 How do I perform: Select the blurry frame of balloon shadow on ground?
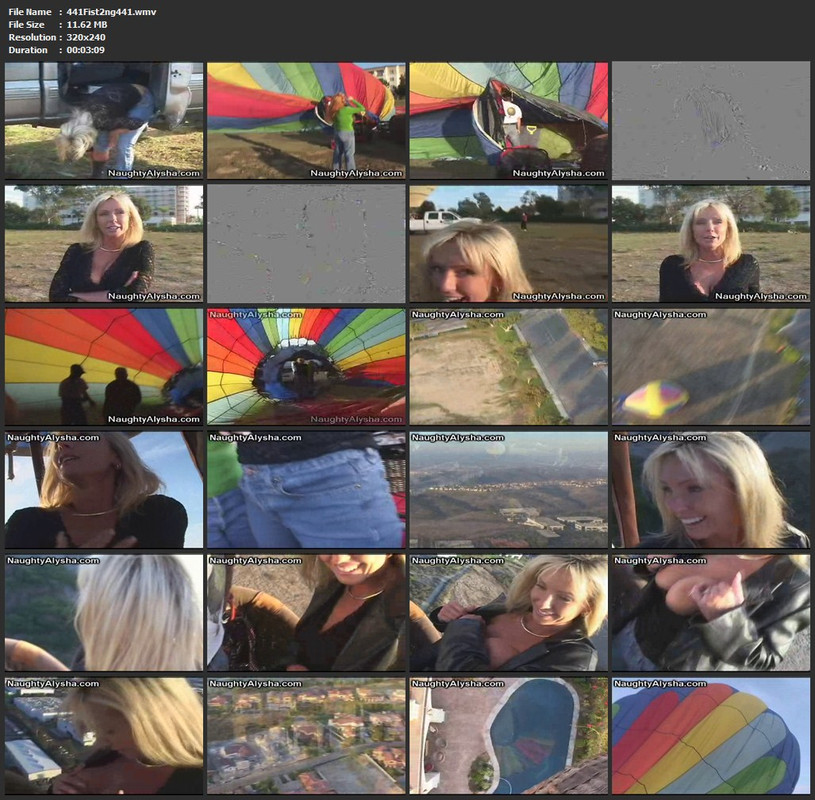click(711, 367)
